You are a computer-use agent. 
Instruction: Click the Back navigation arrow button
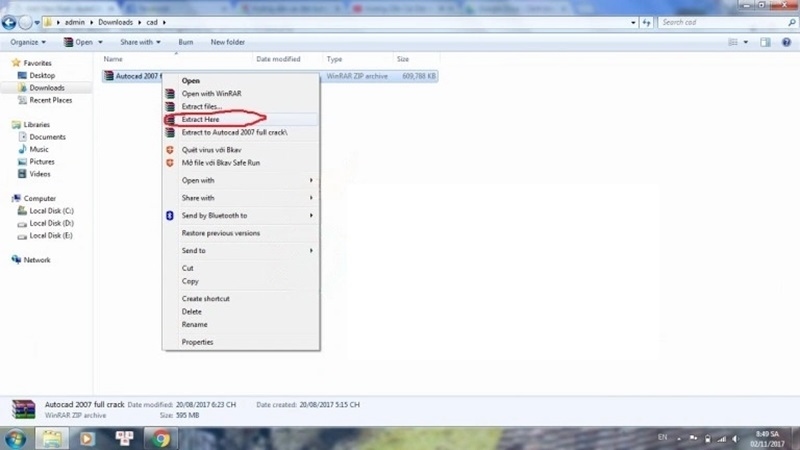point(10,22)
